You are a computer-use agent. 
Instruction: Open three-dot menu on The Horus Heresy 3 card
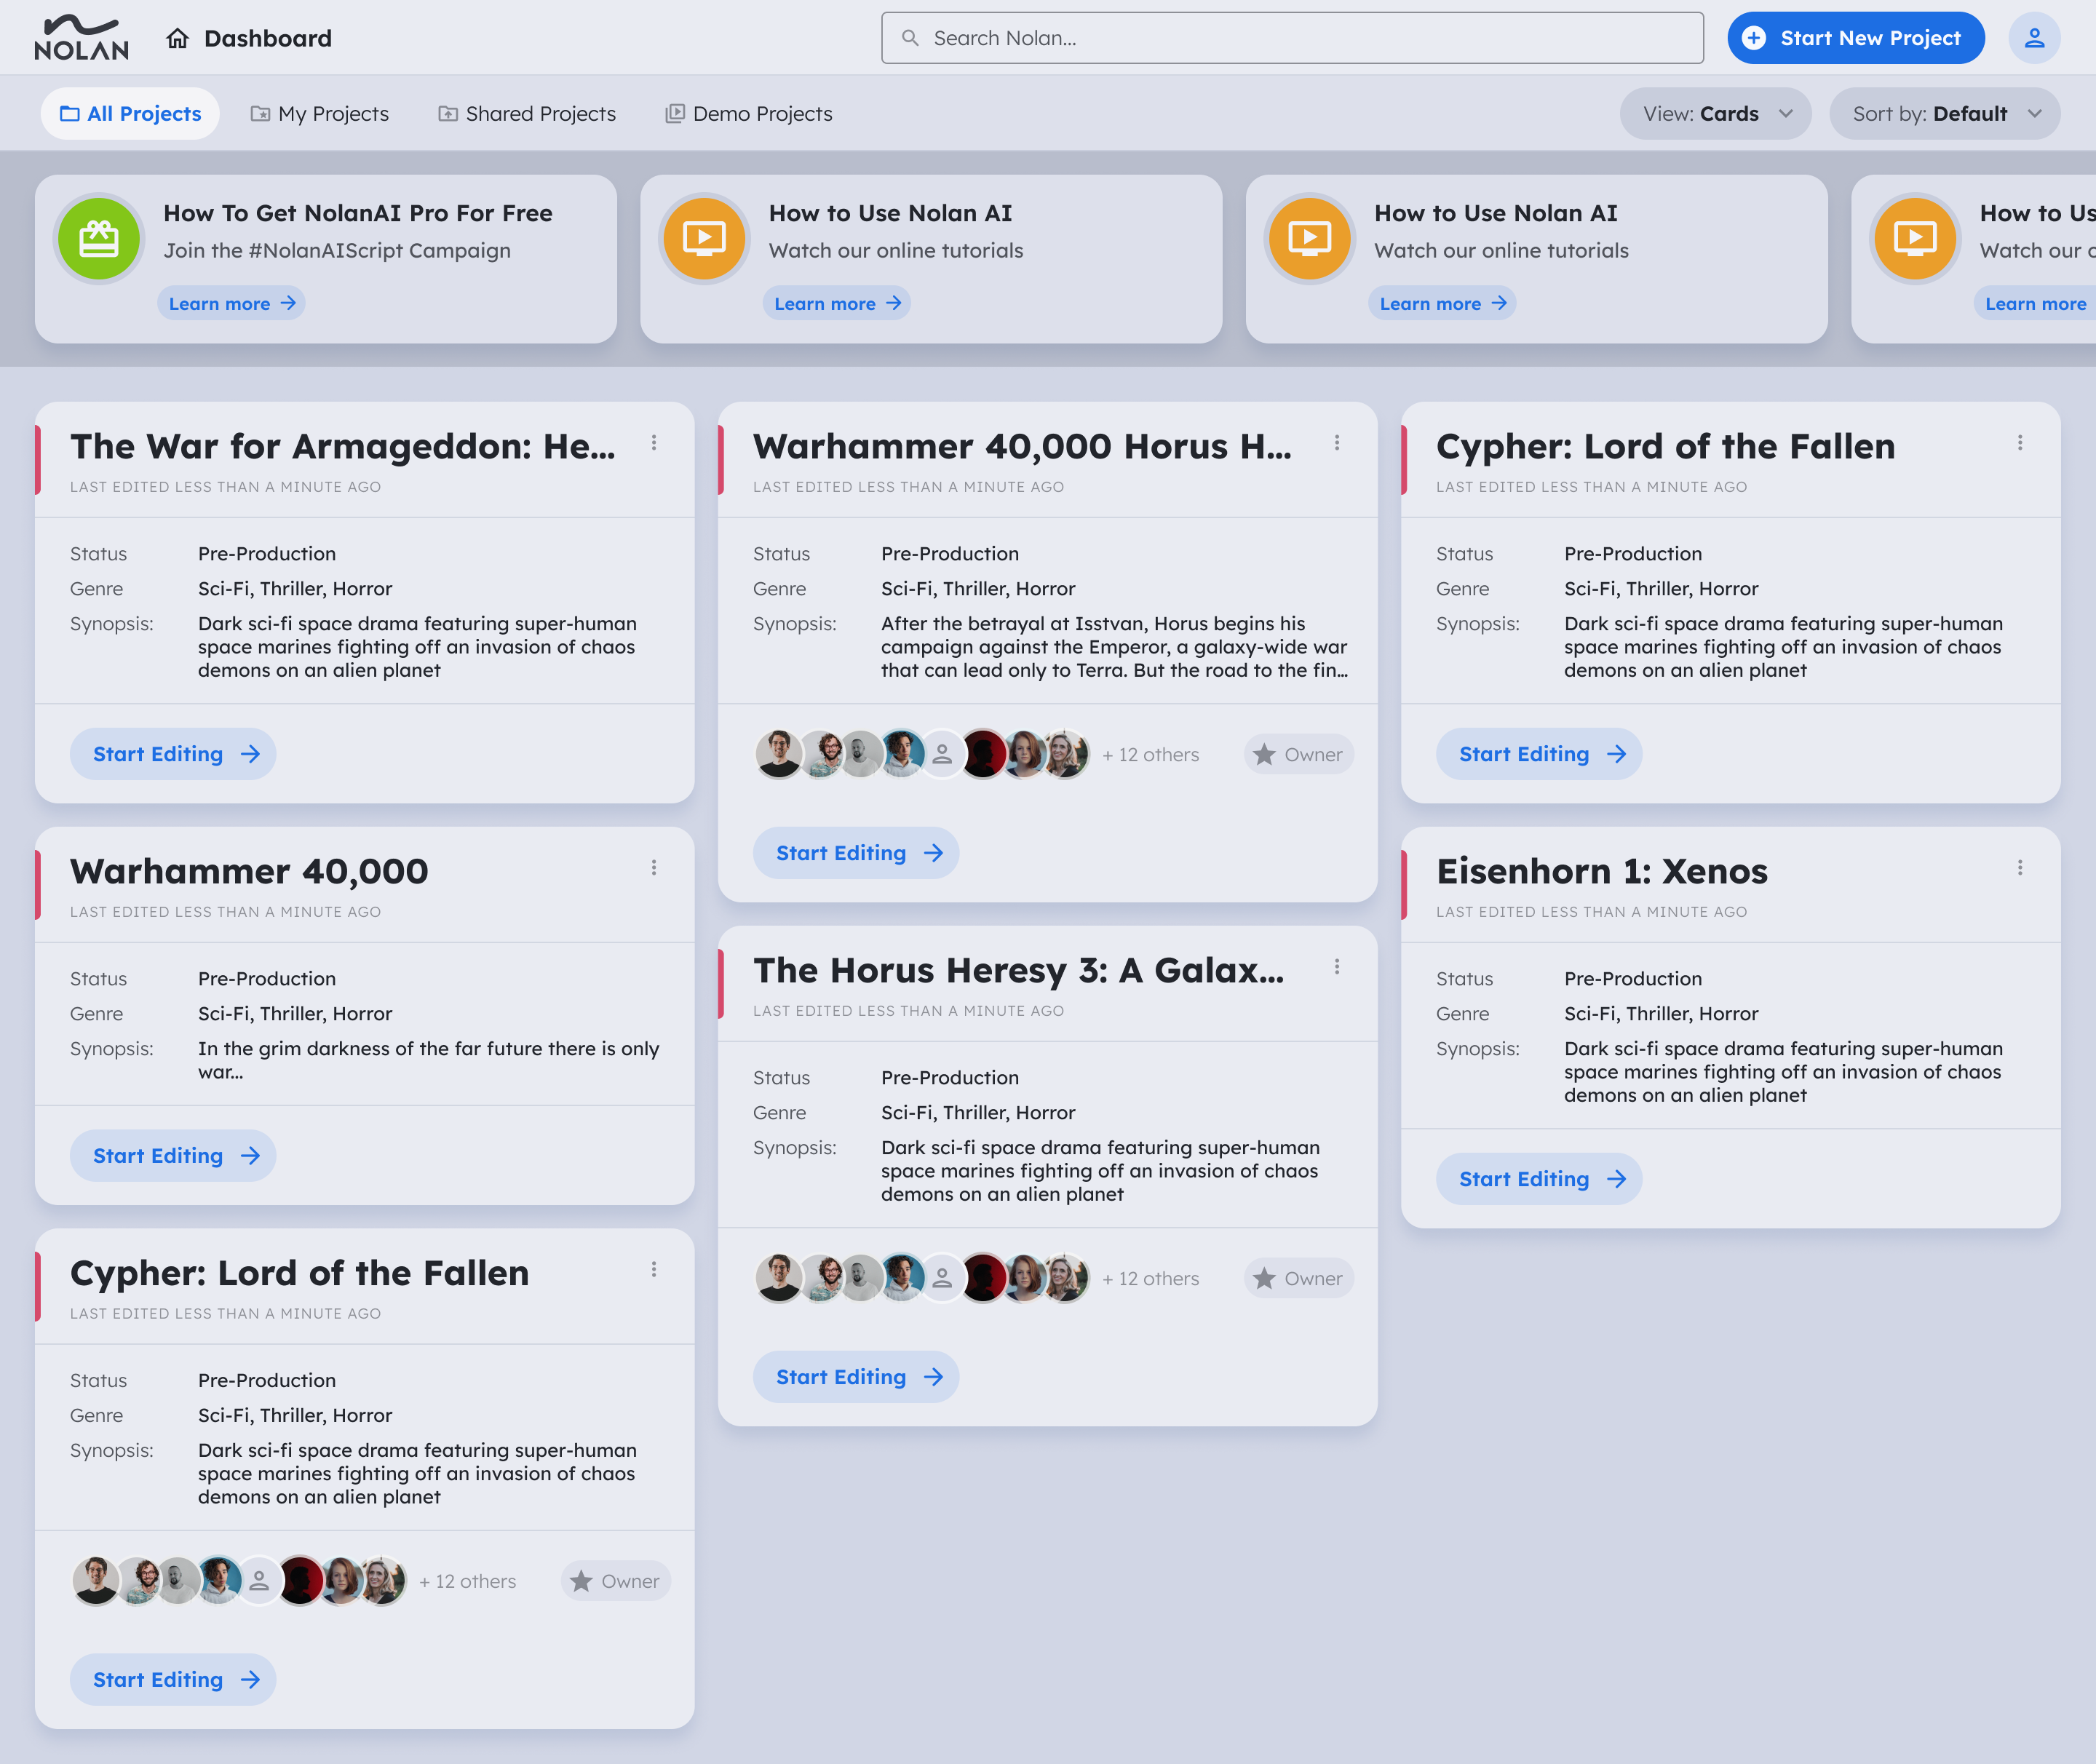pyautogui.click(x=1336, y=967)
